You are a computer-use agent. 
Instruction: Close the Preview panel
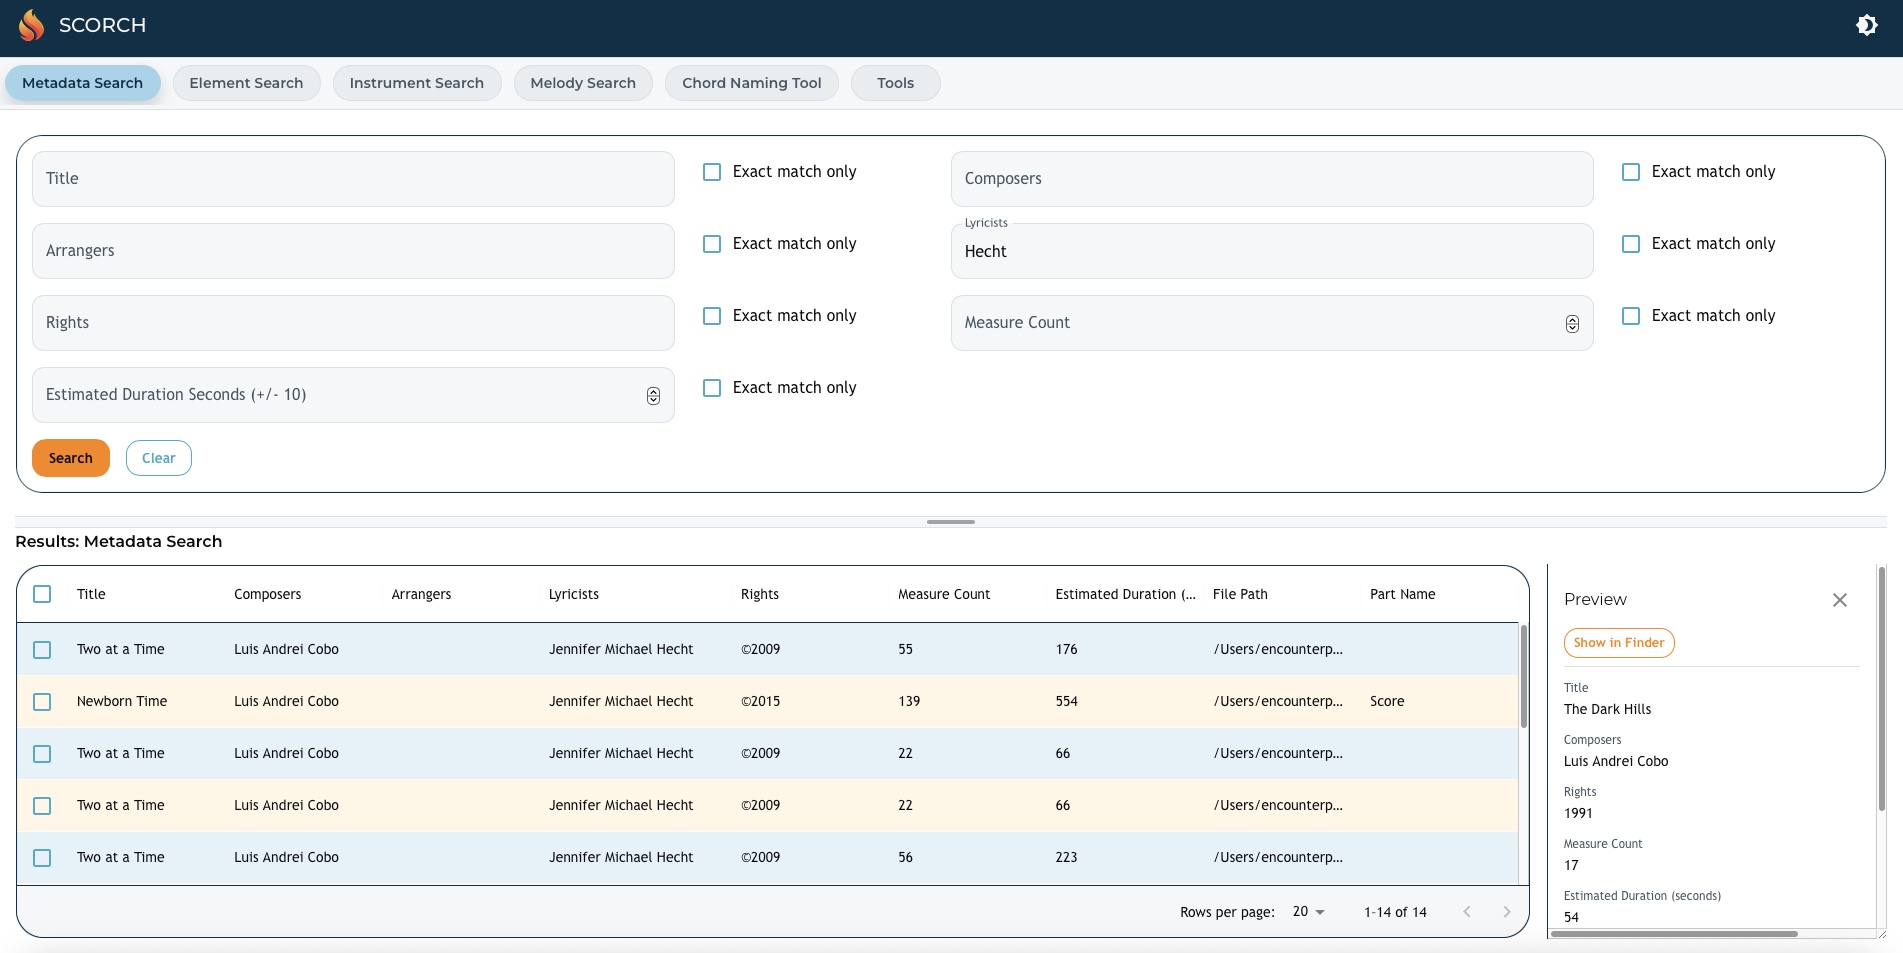click(x=1839, y=600)
